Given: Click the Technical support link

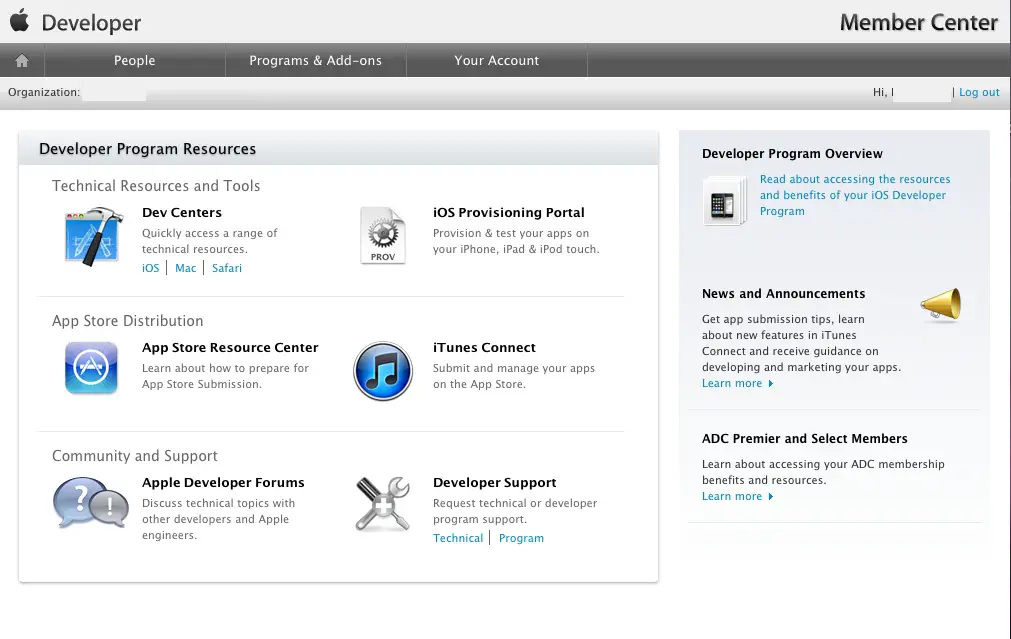Looking at the screenshot, I should tap(458, 538).
